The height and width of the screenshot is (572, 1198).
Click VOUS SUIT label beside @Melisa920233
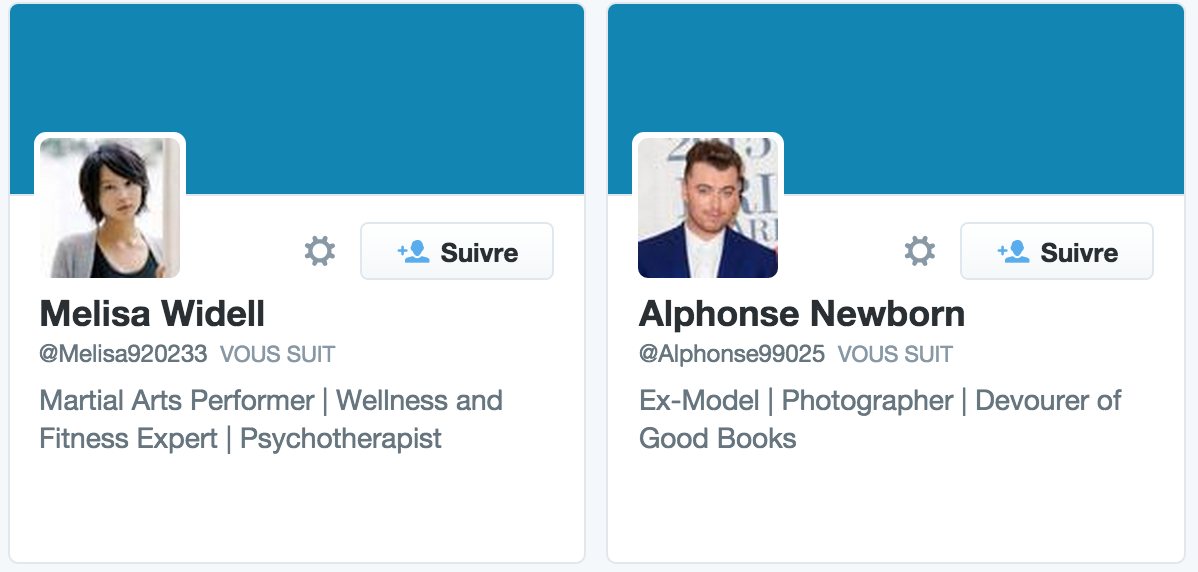277,354
